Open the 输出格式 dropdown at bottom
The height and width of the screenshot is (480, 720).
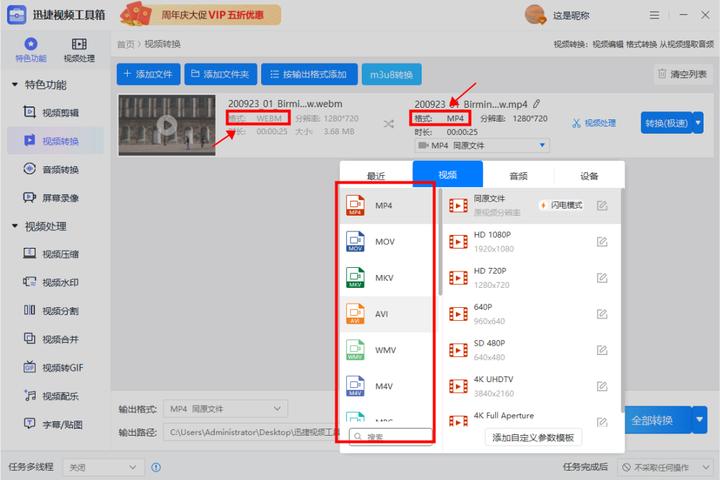point(225,409)
